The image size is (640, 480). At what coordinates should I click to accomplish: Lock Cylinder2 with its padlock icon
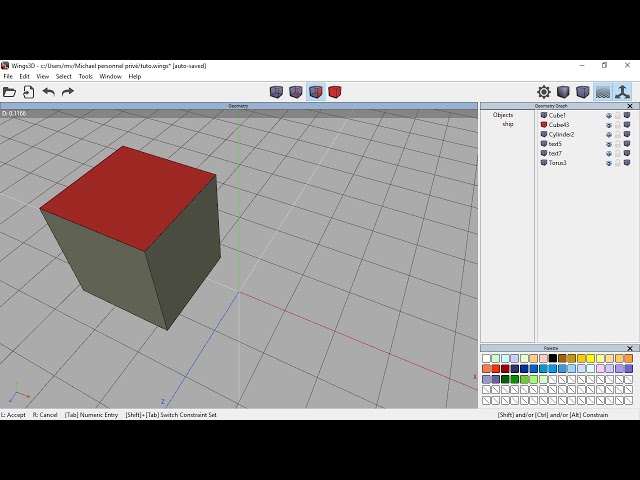pos(618,134)
